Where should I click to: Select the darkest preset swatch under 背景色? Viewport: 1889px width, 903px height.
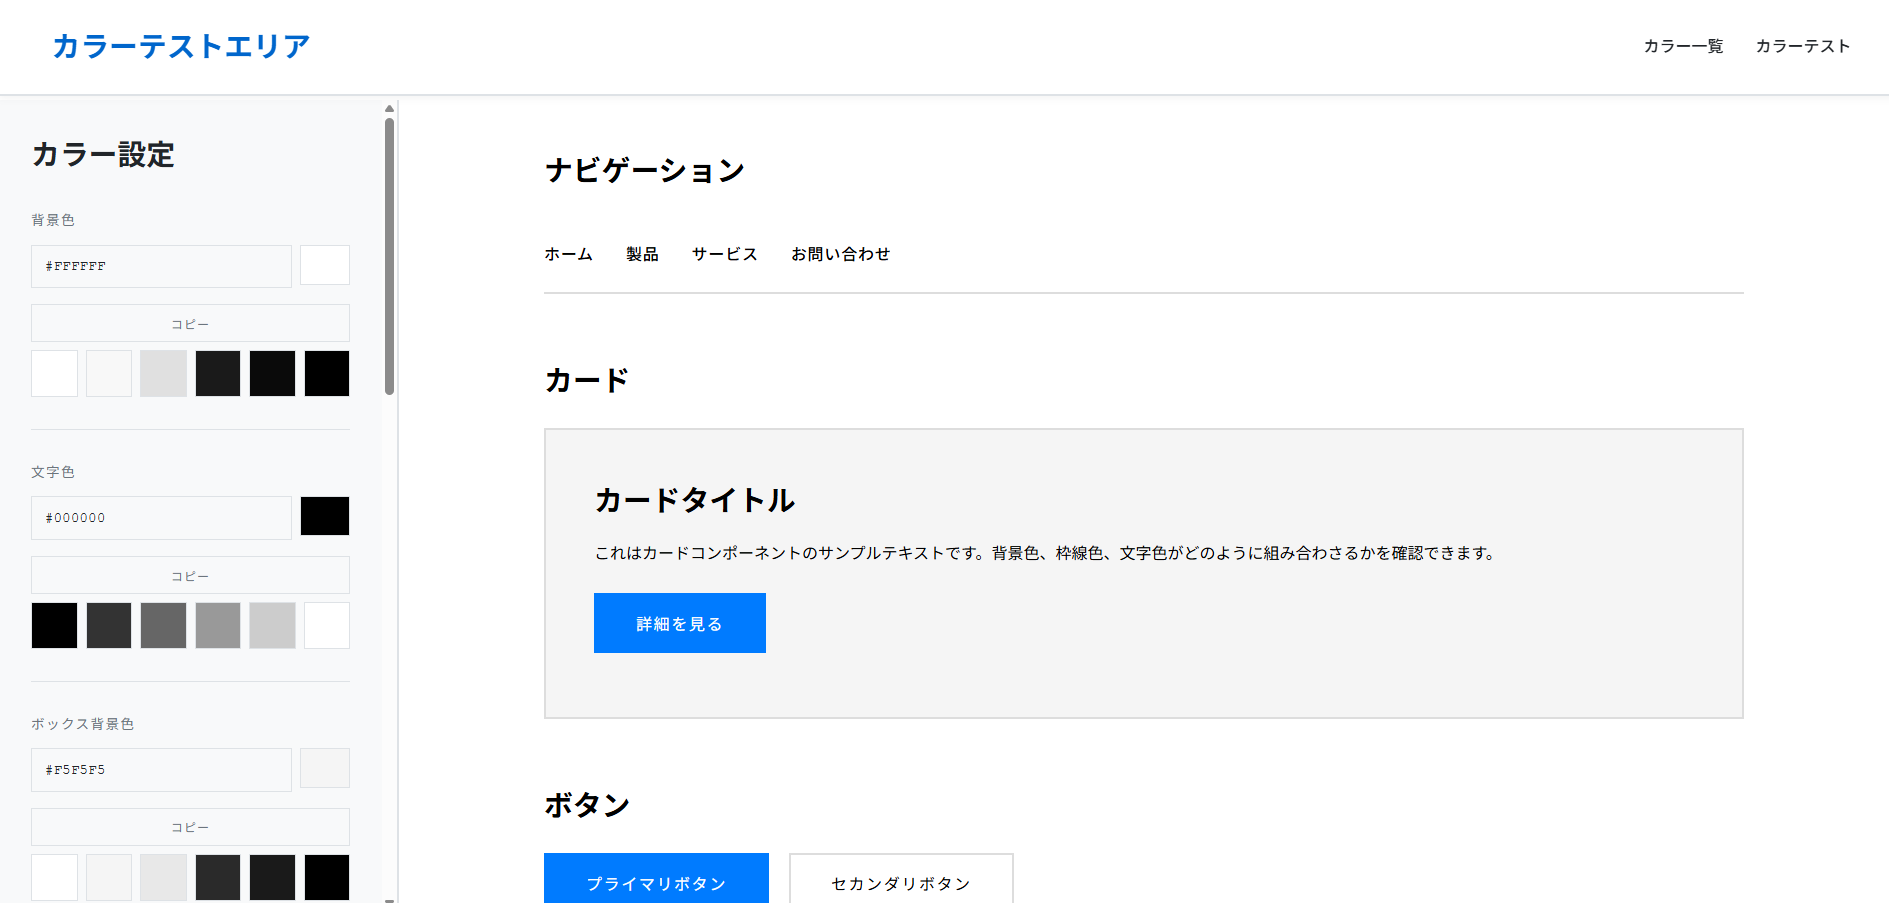point(326,373)
